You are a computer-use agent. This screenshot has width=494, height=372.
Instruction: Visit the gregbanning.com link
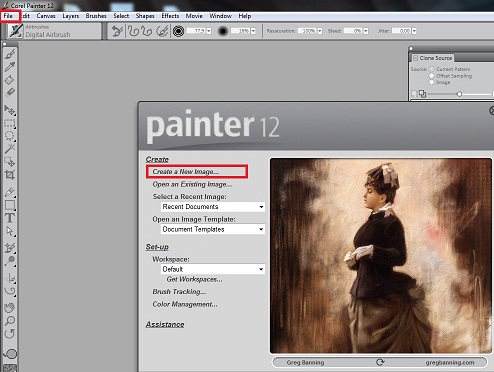pyautogui.click(x=450, y=362)
